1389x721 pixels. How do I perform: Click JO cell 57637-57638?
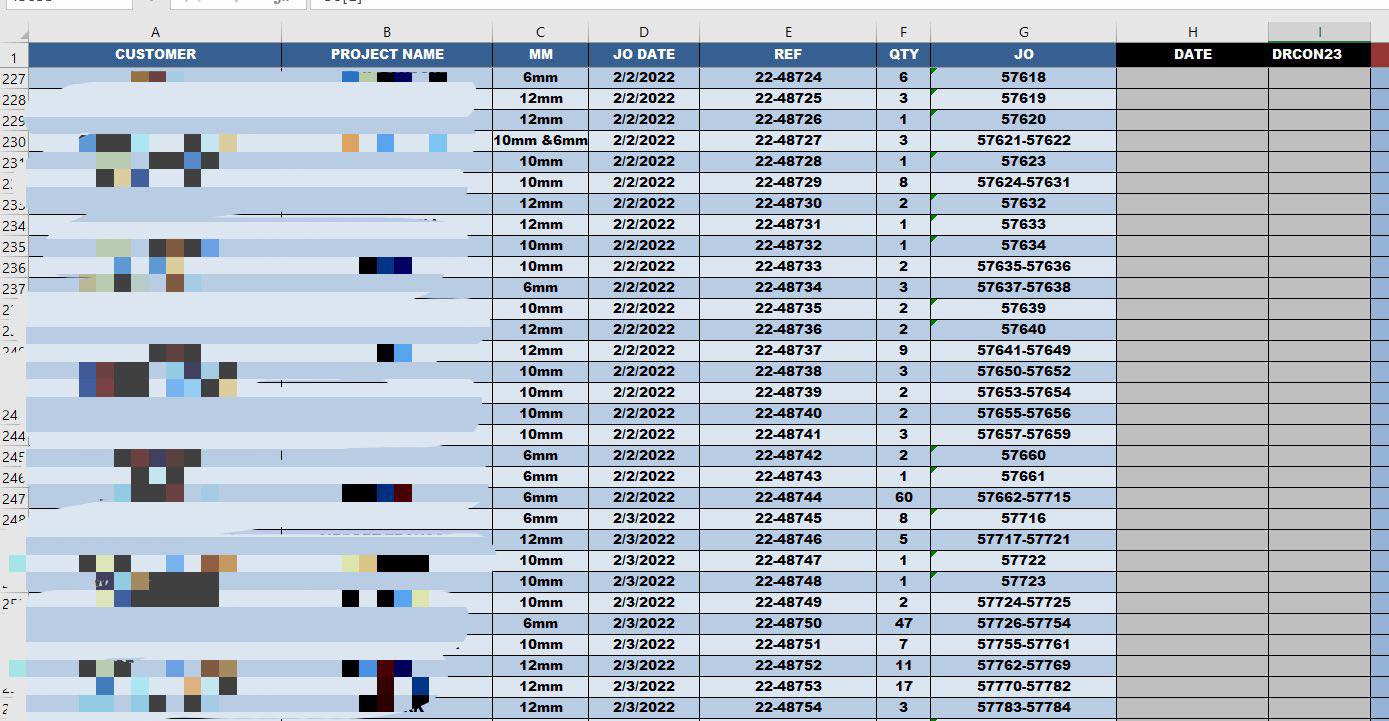1023,287
